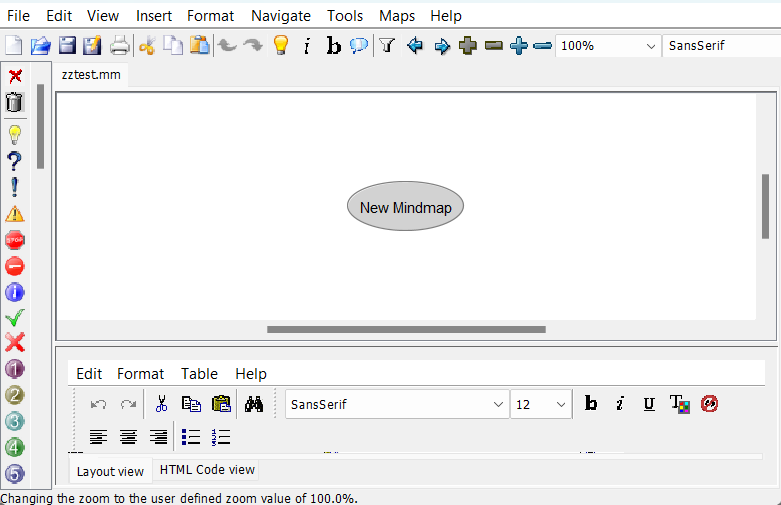Redo with the main toolbar forward arrow
Image resolution: width=781 pixels, height=505 pixels.
click(253, 46)
